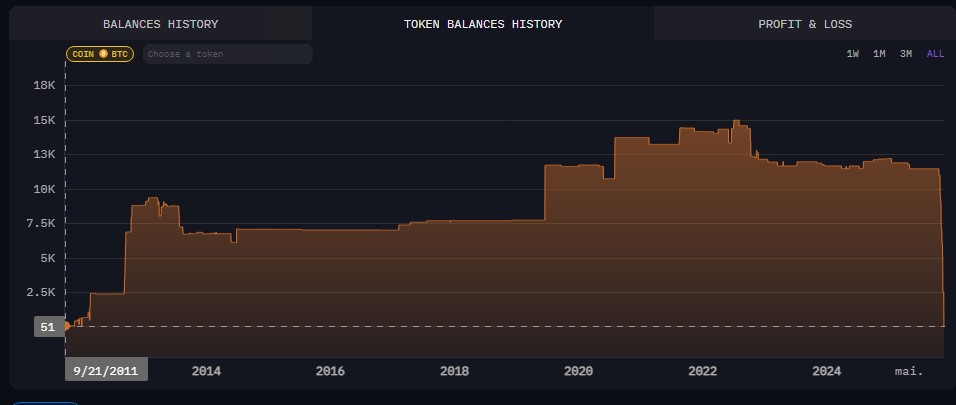
Task: Click the 51 value label on the y-axis
Action: pyautogui.click(x=48, y=327)
